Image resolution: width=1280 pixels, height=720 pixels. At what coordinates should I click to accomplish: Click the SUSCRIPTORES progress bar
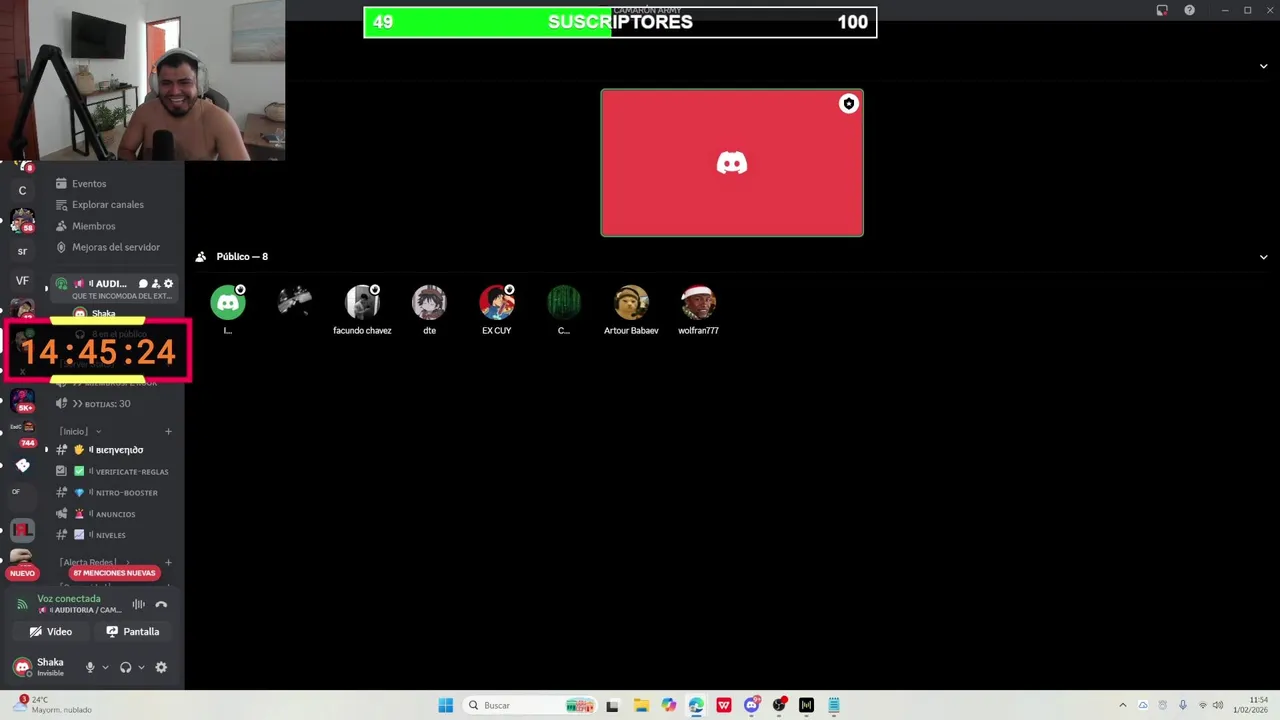pos(620,22)
